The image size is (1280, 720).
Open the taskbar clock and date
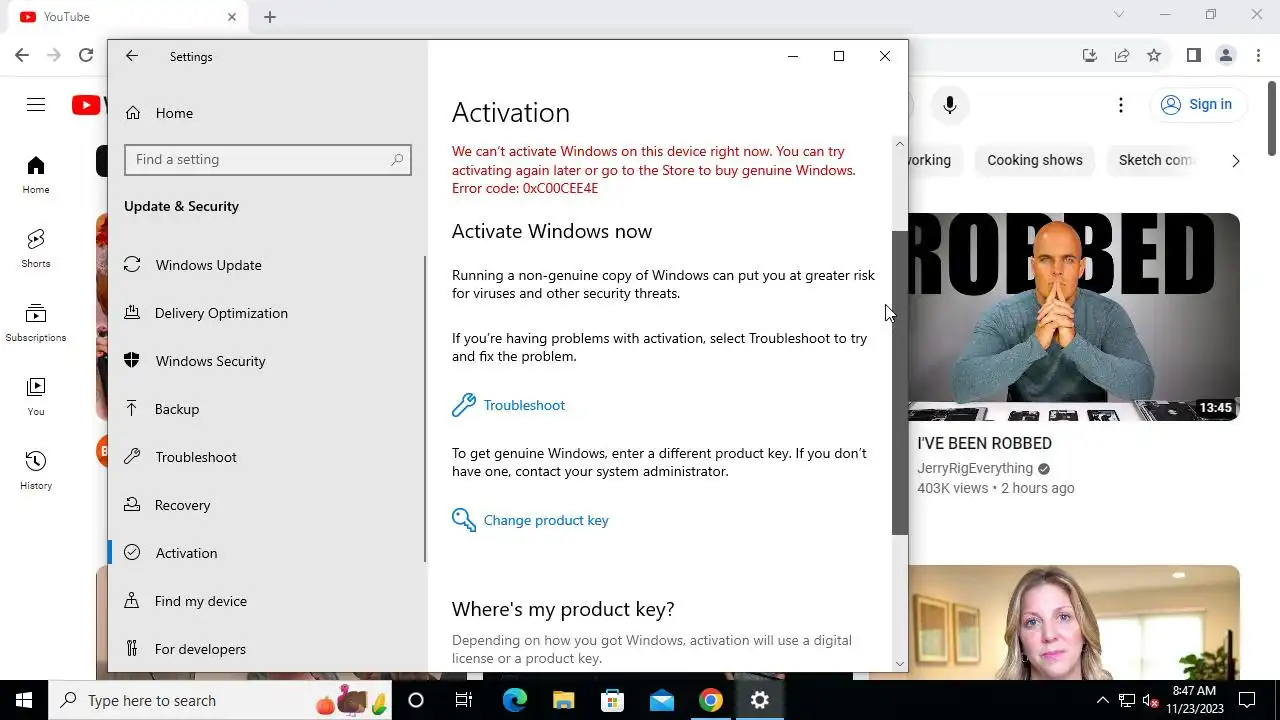coord(1194,700)
